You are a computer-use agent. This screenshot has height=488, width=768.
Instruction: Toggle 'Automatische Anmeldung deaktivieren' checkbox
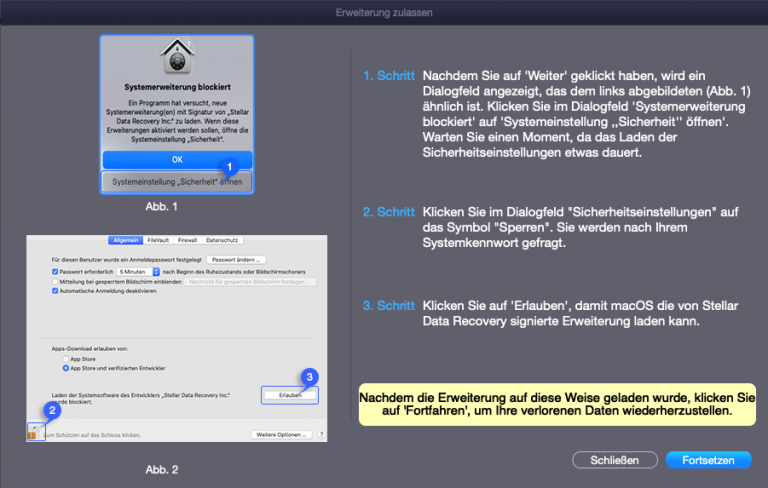tap(55, 293)
